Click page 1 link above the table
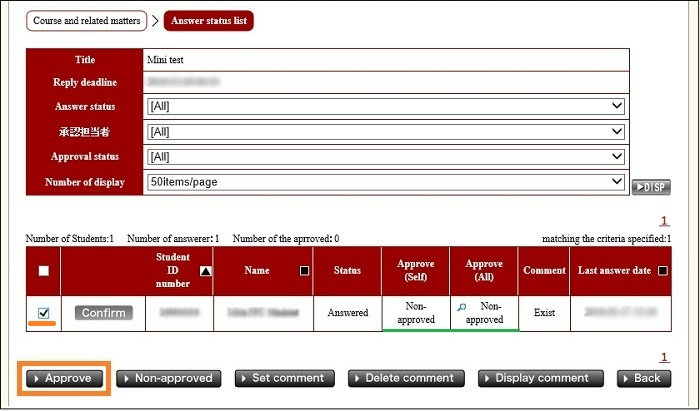Image resolution: width=700 pixels, height=411 pixels. (x=664, y=221)
